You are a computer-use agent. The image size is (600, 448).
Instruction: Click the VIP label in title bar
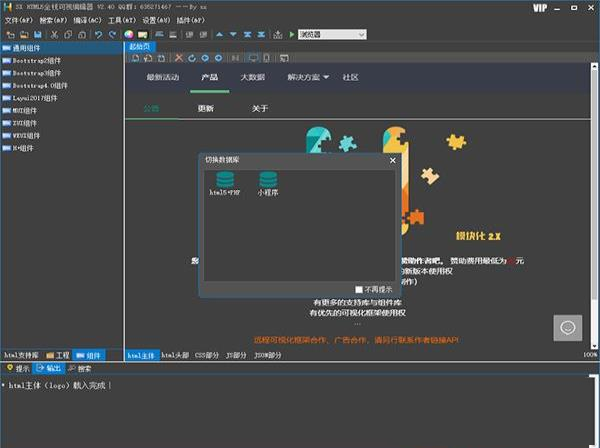pos(540,8)
